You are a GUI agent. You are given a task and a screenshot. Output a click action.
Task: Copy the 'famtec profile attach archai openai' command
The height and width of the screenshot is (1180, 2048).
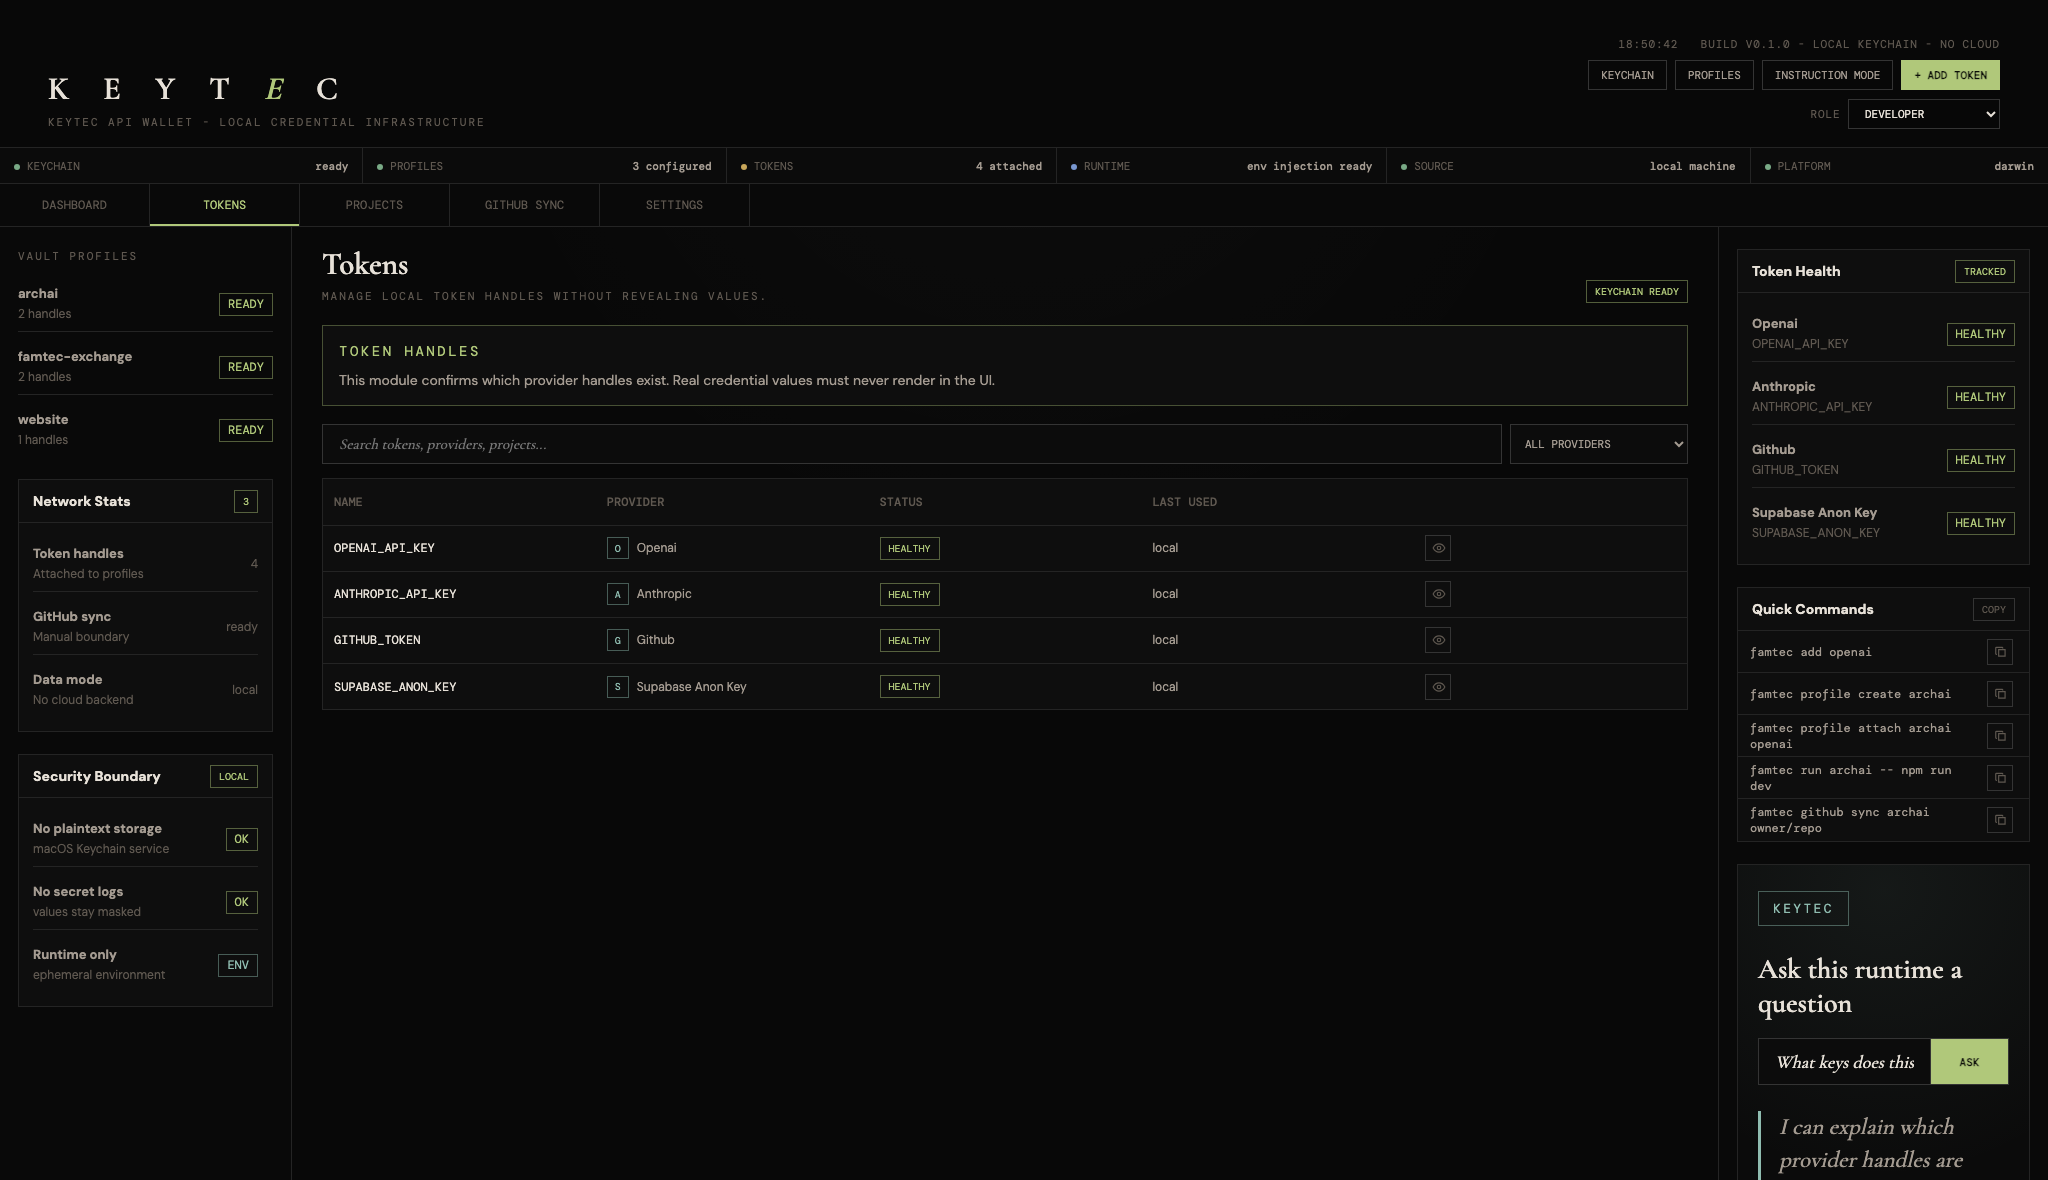(x=2000, y=736)
